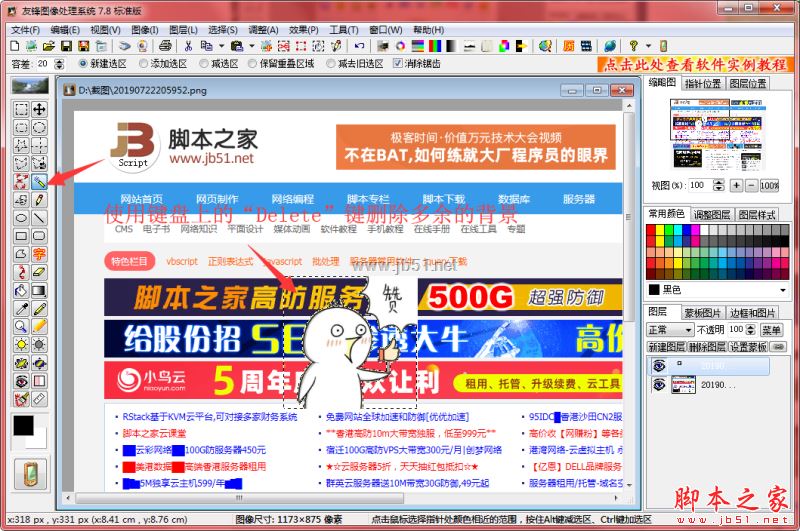This screenshot has width=800, height=531.
Task: Open the yellow question mark help icon
Action: 634,46
